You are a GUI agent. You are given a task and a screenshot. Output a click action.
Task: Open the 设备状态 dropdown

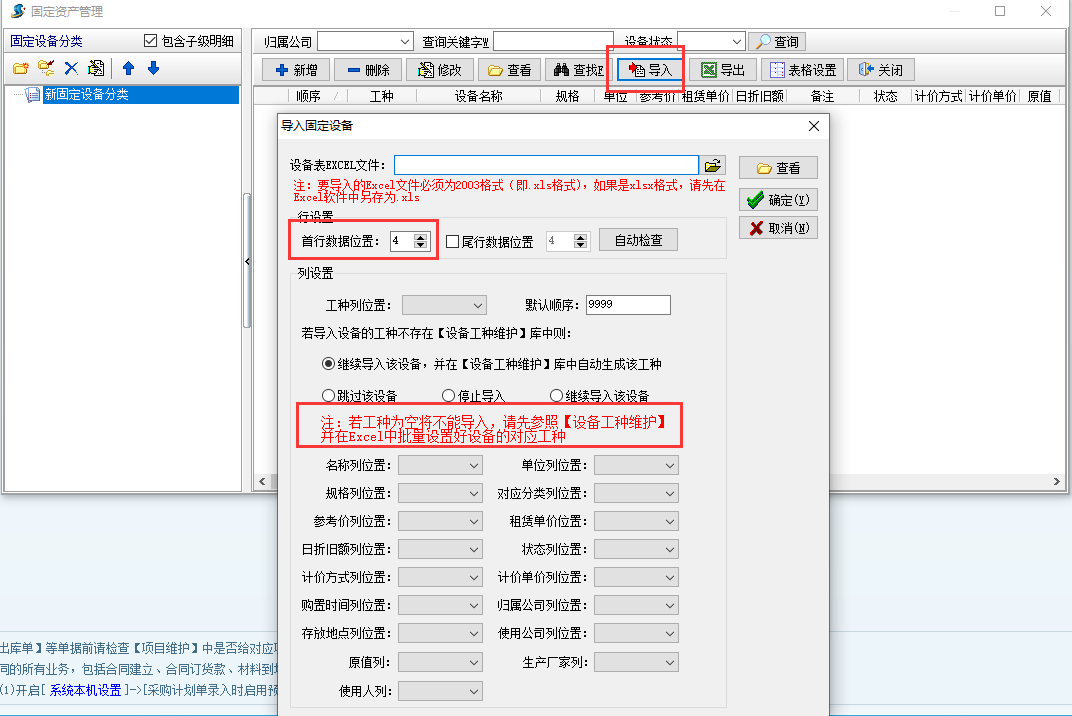pos(738,41)
